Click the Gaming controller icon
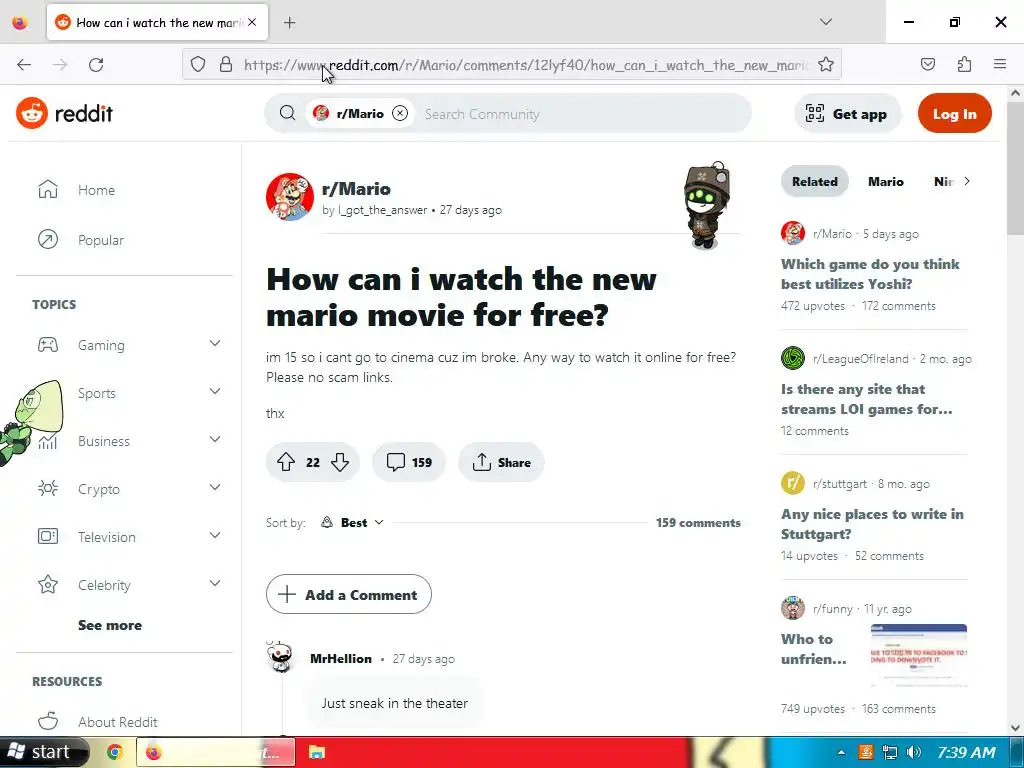Screen dimensions: 1024x768 coord(48,344)
